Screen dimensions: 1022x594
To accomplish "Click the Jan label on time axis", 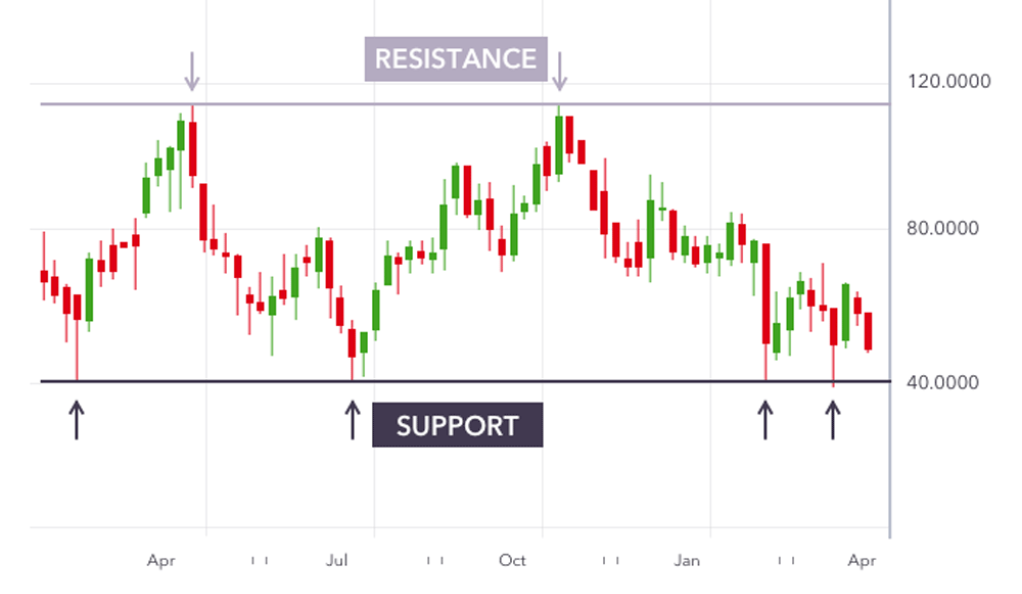I will point(687,560).
